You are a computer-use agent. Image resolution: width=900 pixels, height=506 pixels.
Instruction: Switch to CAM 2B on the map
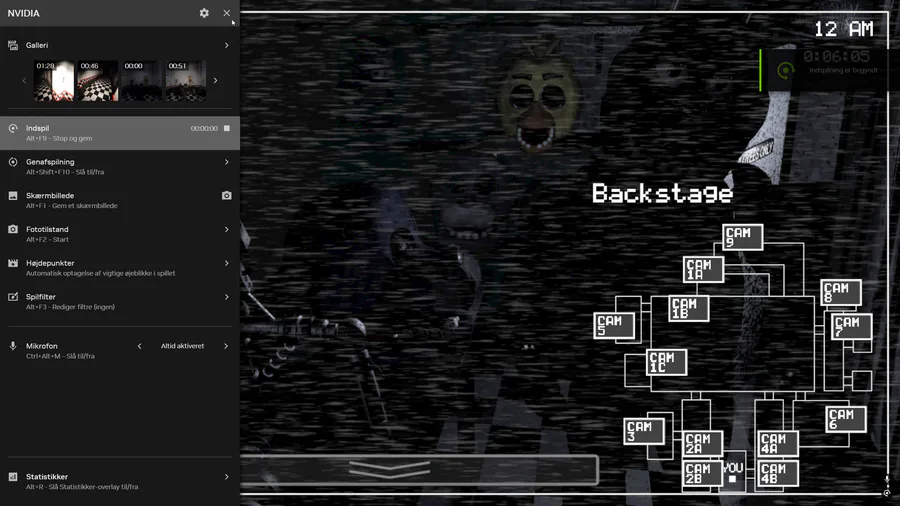click(x=703, y=474)
